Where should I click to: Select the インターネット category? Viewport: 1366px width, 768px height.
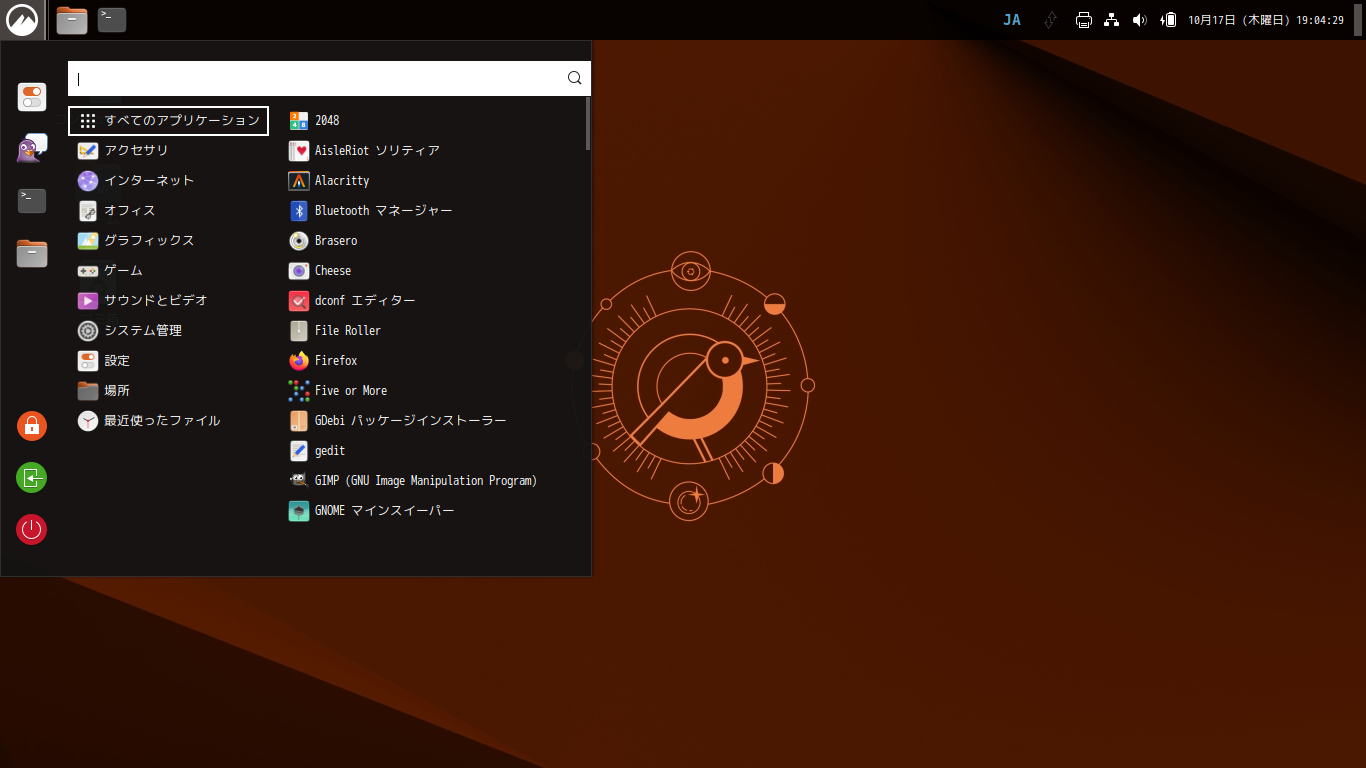tap(149, 181)
